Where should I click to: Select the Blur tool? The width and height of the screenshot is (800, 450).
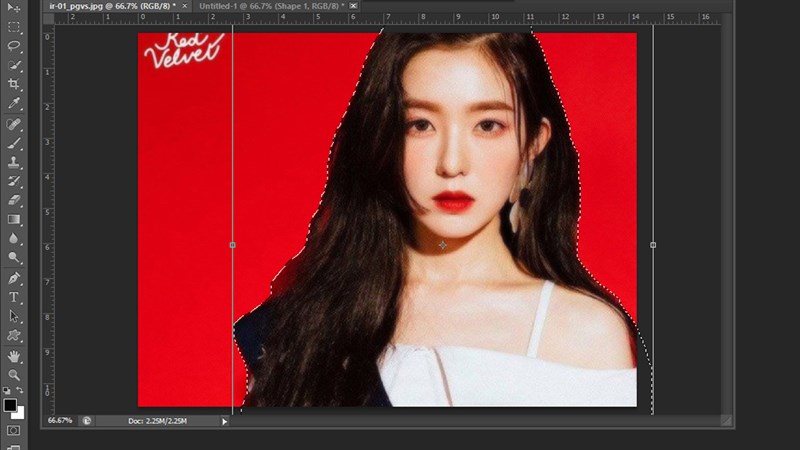click(x=14, y=238)
